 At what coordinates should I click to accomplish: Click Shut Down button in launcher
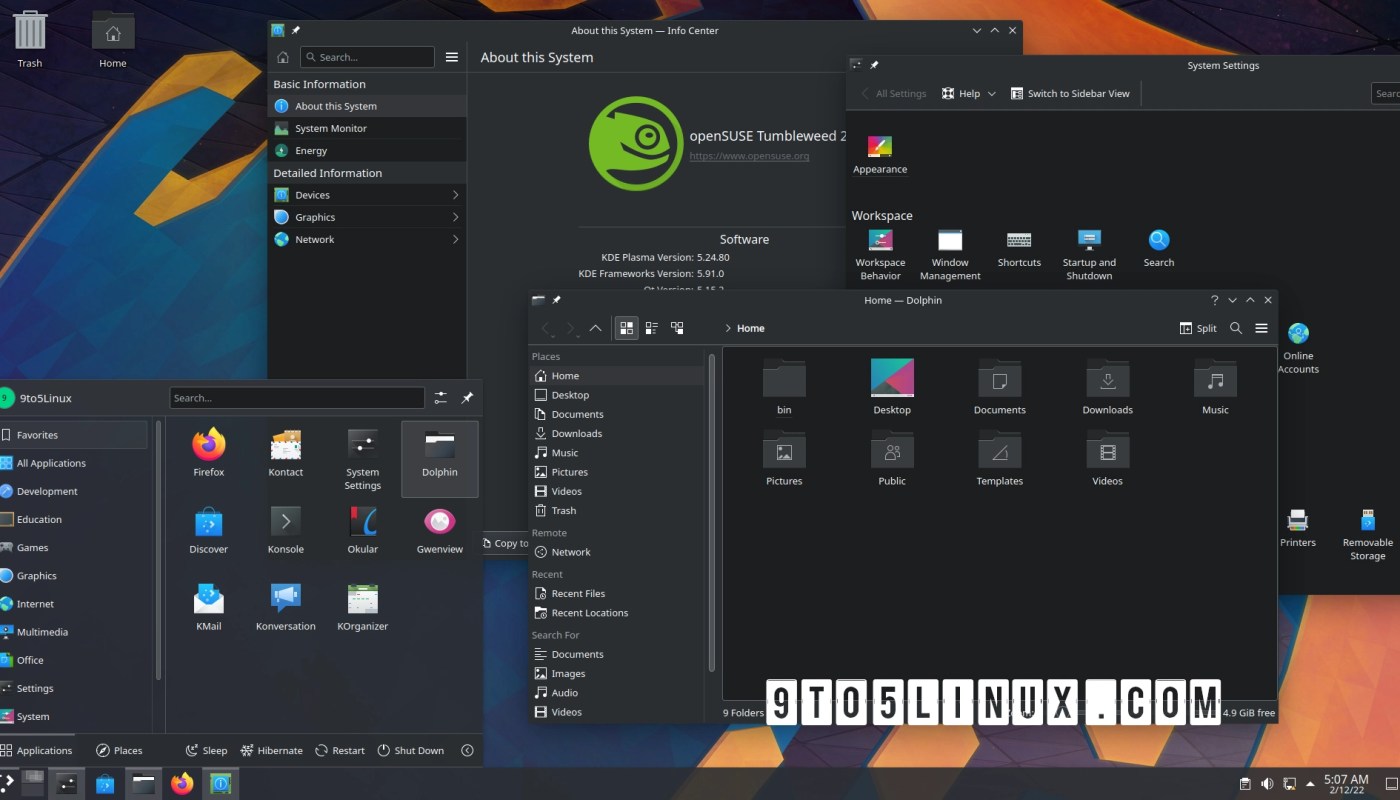pos(411,750)
